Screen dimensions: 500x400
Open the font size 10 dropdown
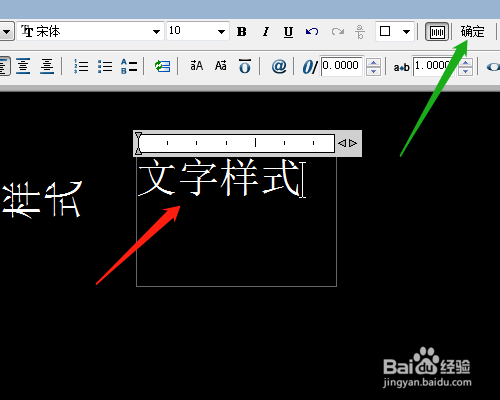pos(221,32)
